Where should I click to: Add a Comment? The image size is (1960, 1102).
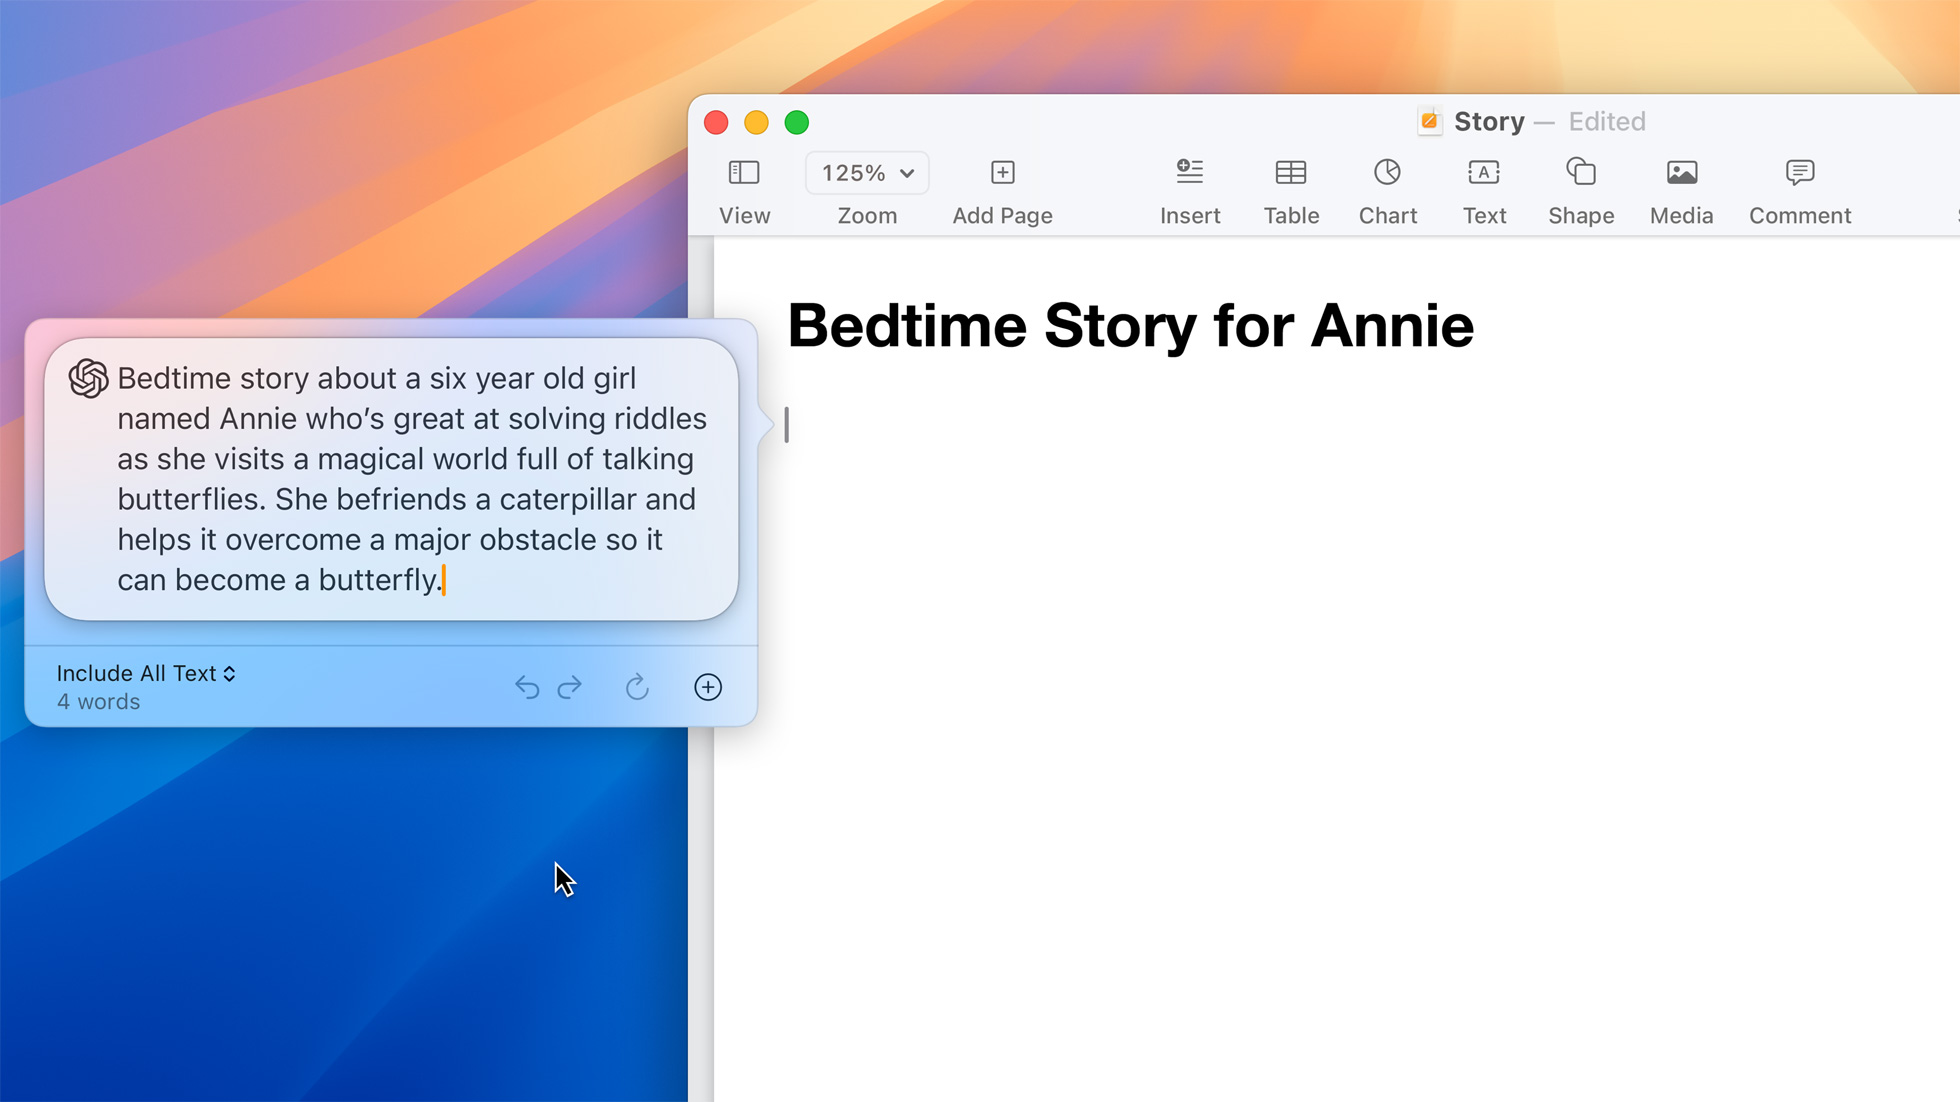click(x=1799, y=190)
